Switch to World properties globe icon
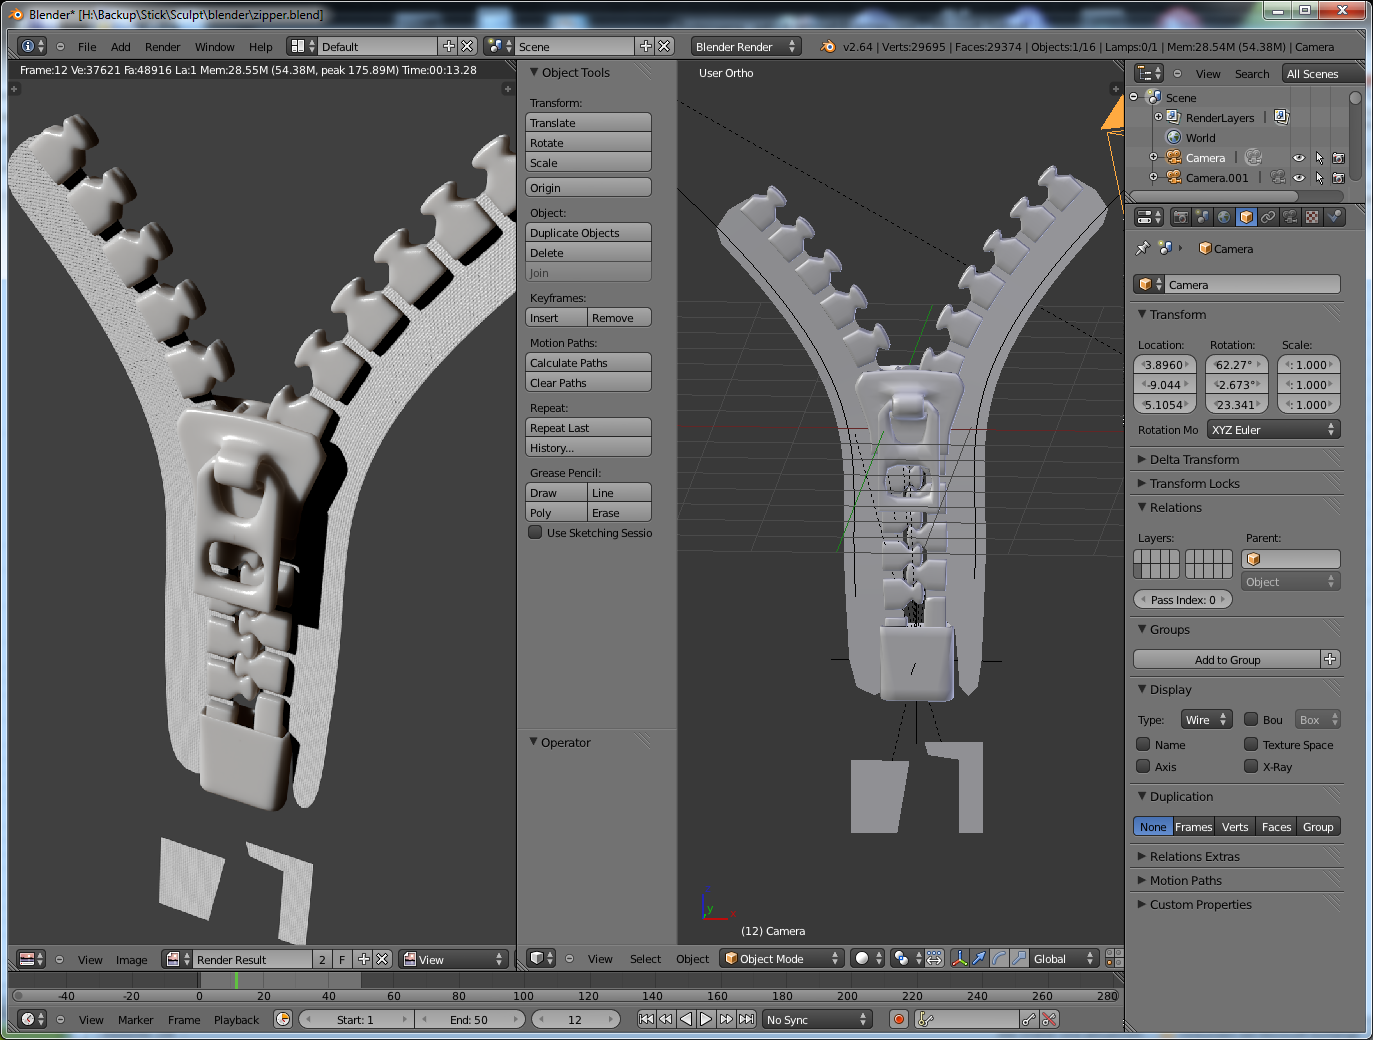The height and width of the screenshot is (1040, 1373). [1224, 217]
